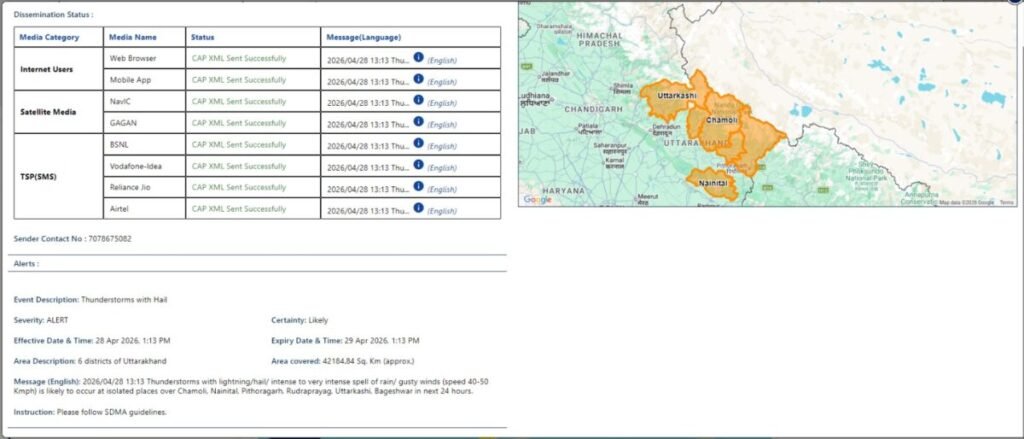This screenshot has width=1024, height=439.
Task: Click the info icon in the Mobile App row
Action: [419, 79]
